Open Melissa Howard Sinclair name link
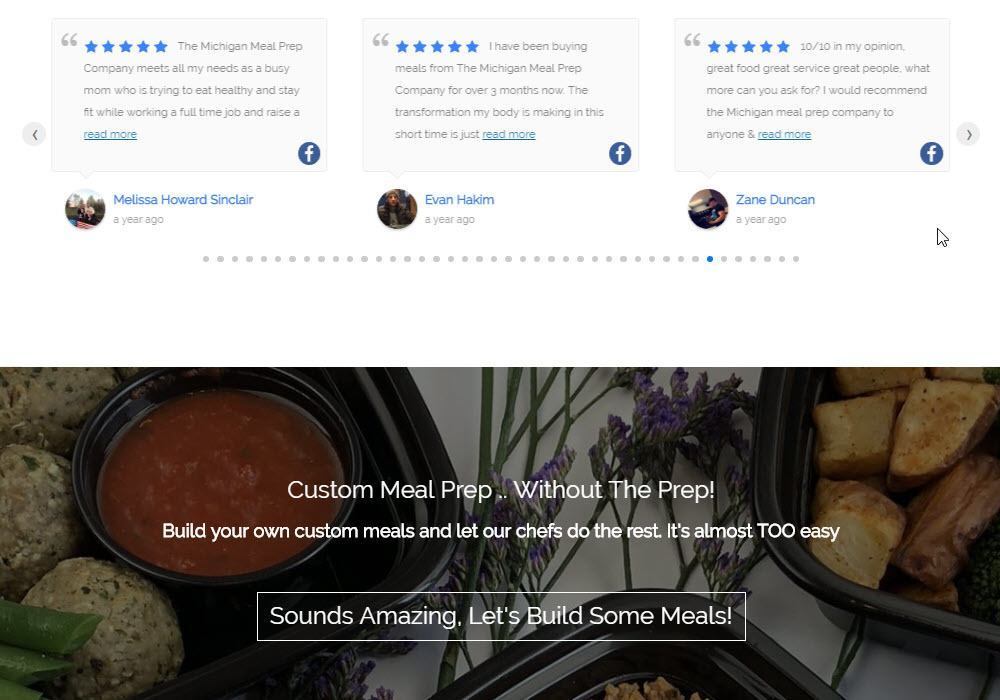Viewport: 1000px width, 700px height. pos(183,200)
